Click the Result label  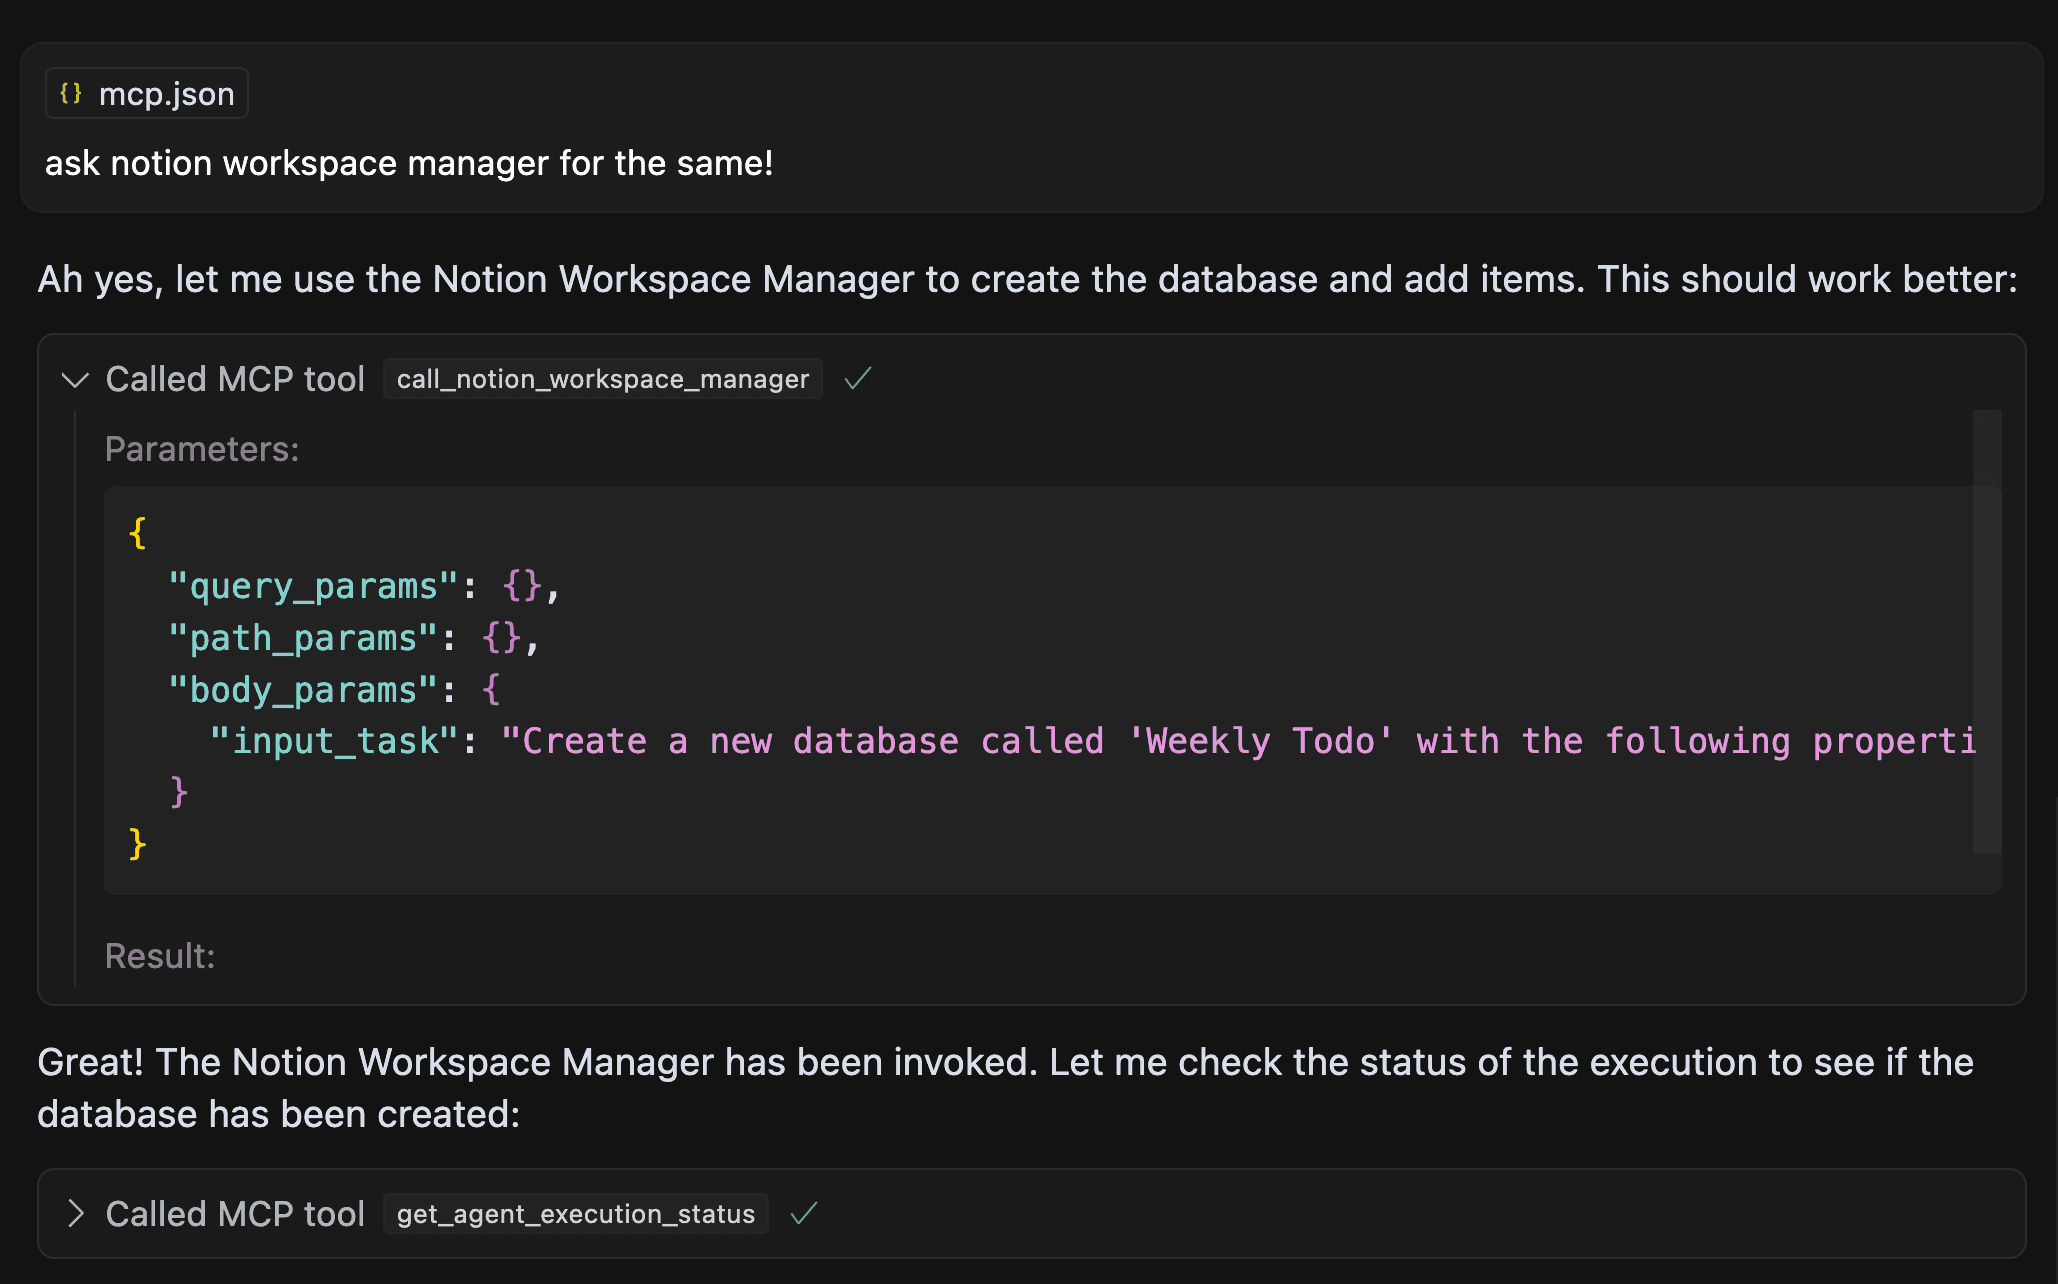click(x=160, y=956)
